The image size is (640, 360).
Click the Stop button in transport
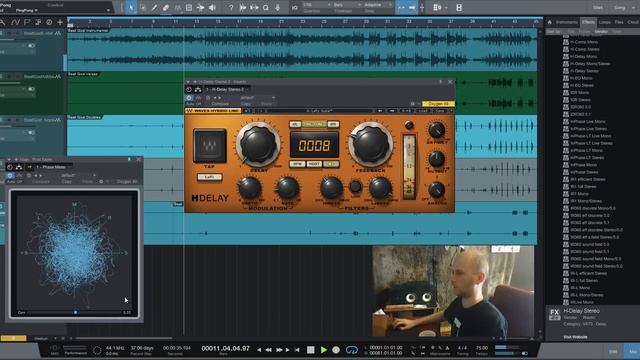point(311,350)
